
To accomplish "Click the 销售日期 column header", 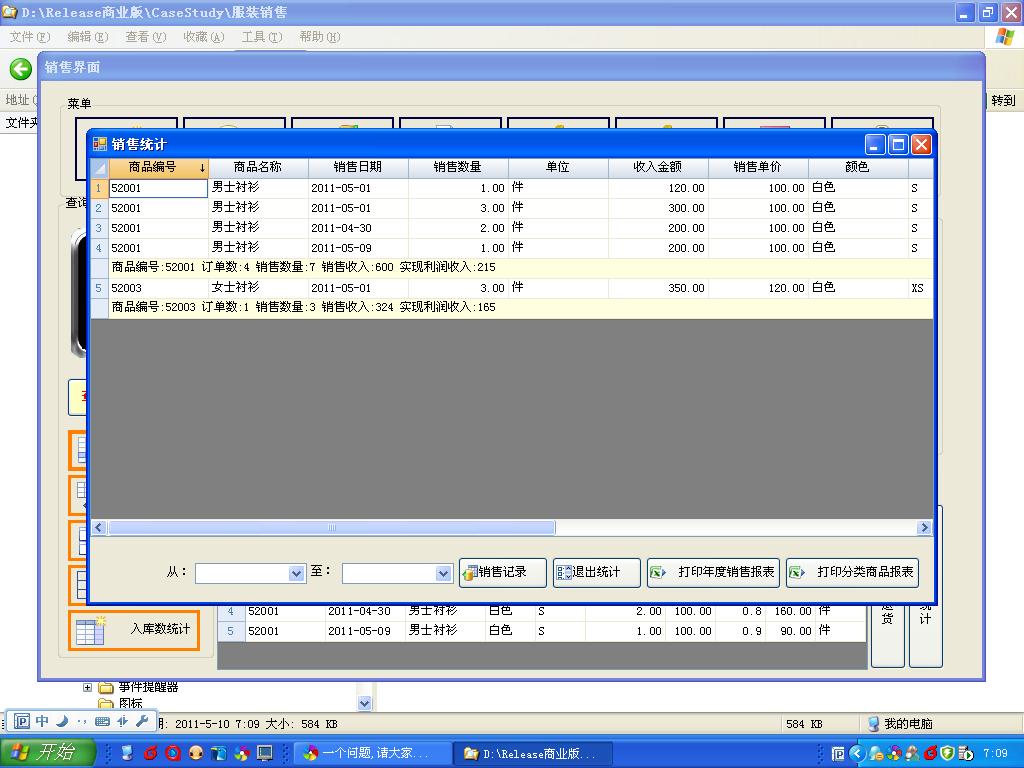I will coord(357,167).
